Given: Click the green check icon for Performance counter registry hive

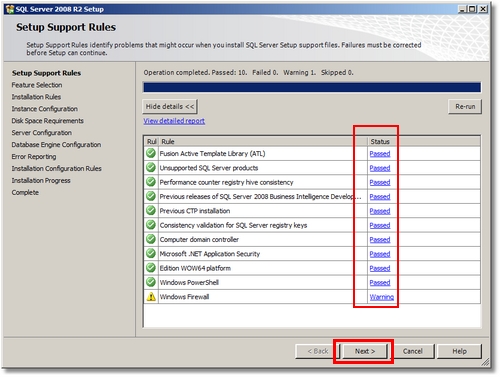Looking at the screenshot, I should pyautogui.click(x=151, y=182).
